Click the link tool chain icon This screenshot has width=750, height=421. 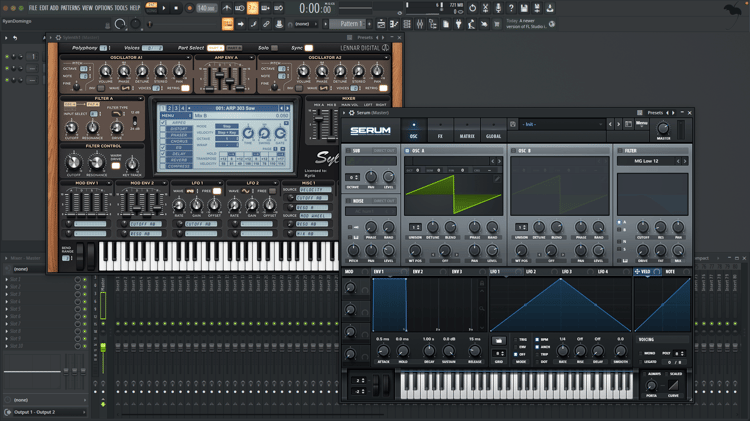tap(266, 24)
